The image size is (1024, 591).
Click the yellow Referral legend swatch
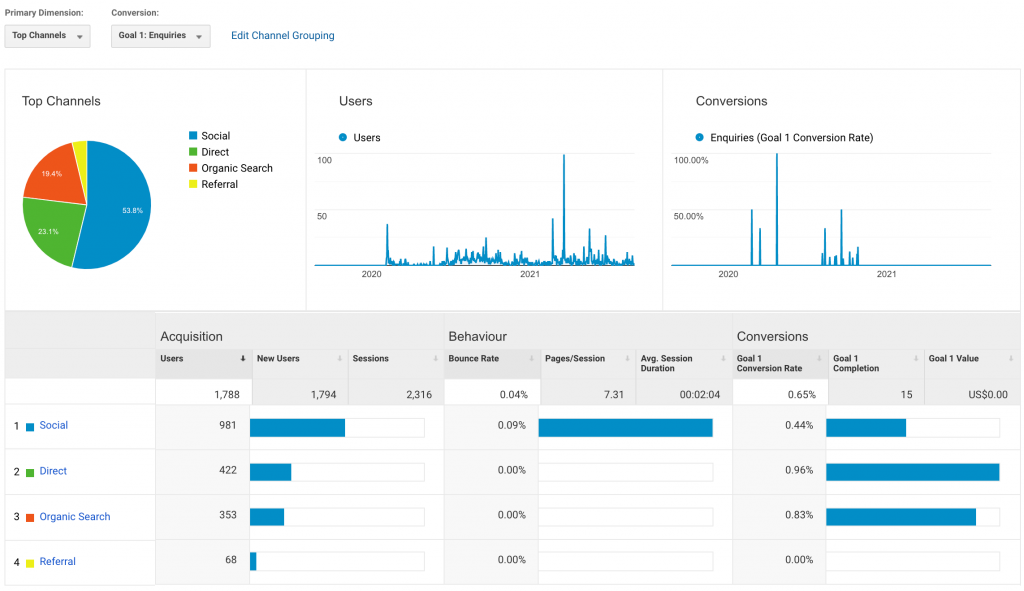193,185
